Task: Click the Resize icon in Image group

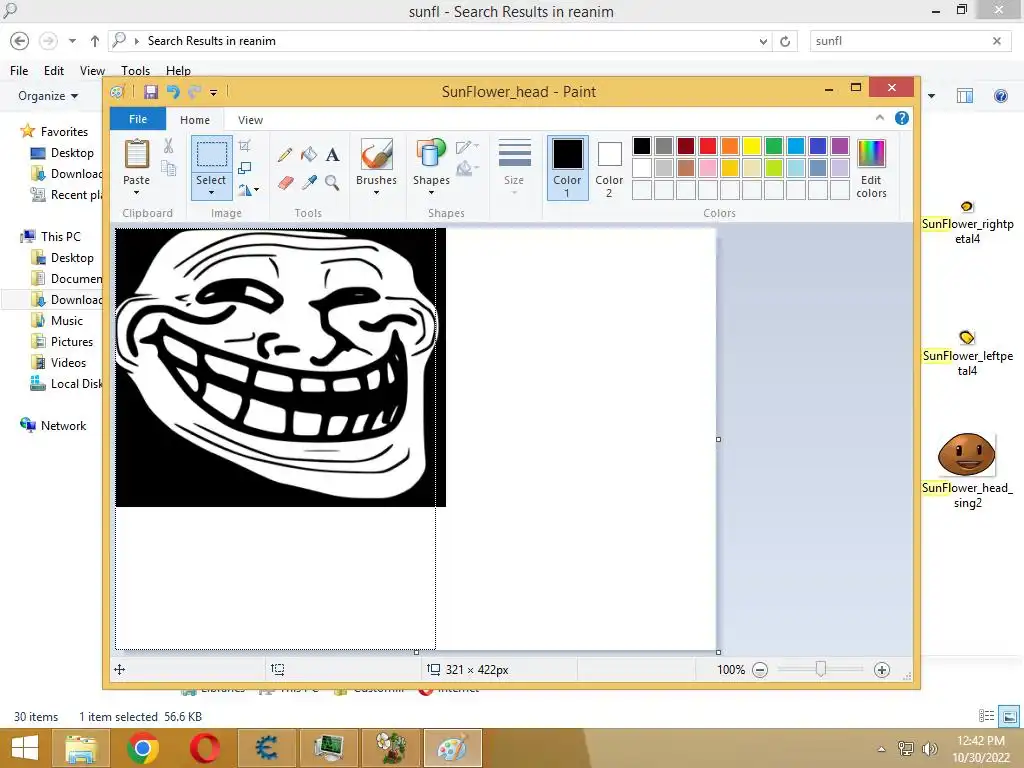Action: click(x=244, y=168)
